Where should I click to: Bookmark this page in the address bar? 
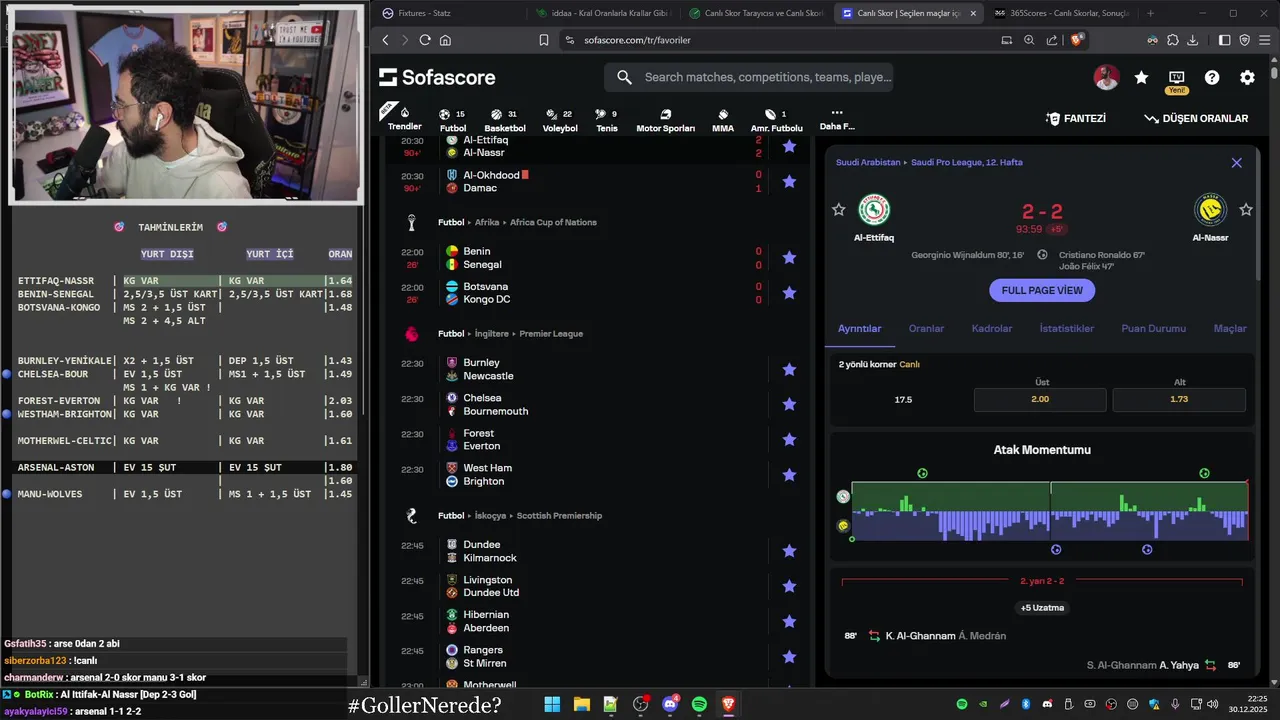(544, 40)
